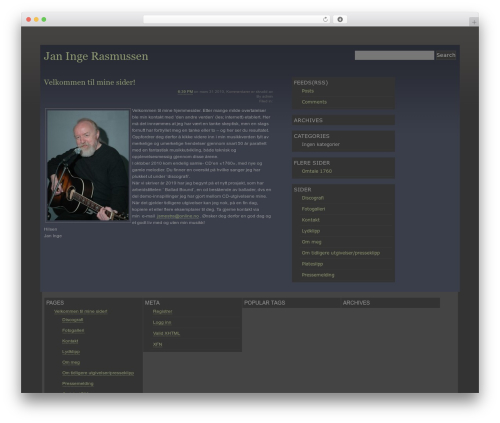Viewport: 500px width, 423px height.
Task: Click the red close window dot
Action: click(29, 20)
